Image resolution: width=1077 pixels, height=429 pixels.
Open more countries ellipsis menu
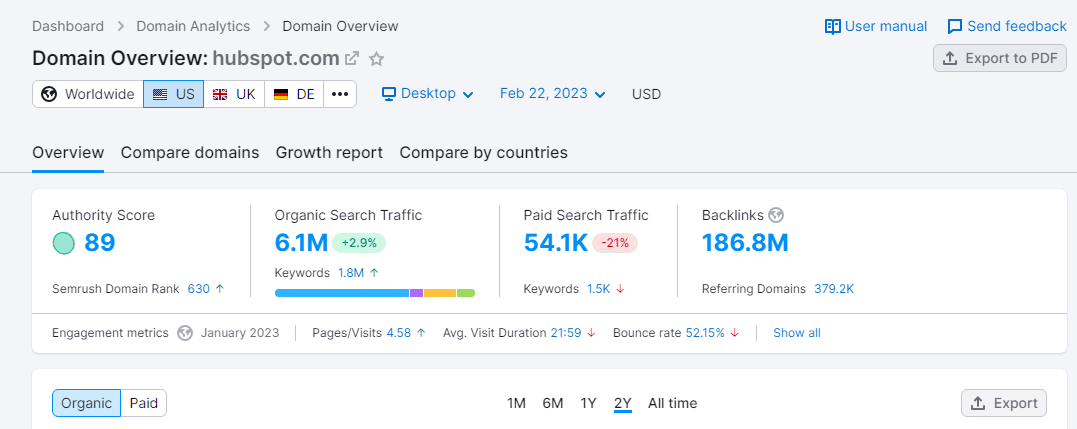pyautogui.click(x=340, y=94)
